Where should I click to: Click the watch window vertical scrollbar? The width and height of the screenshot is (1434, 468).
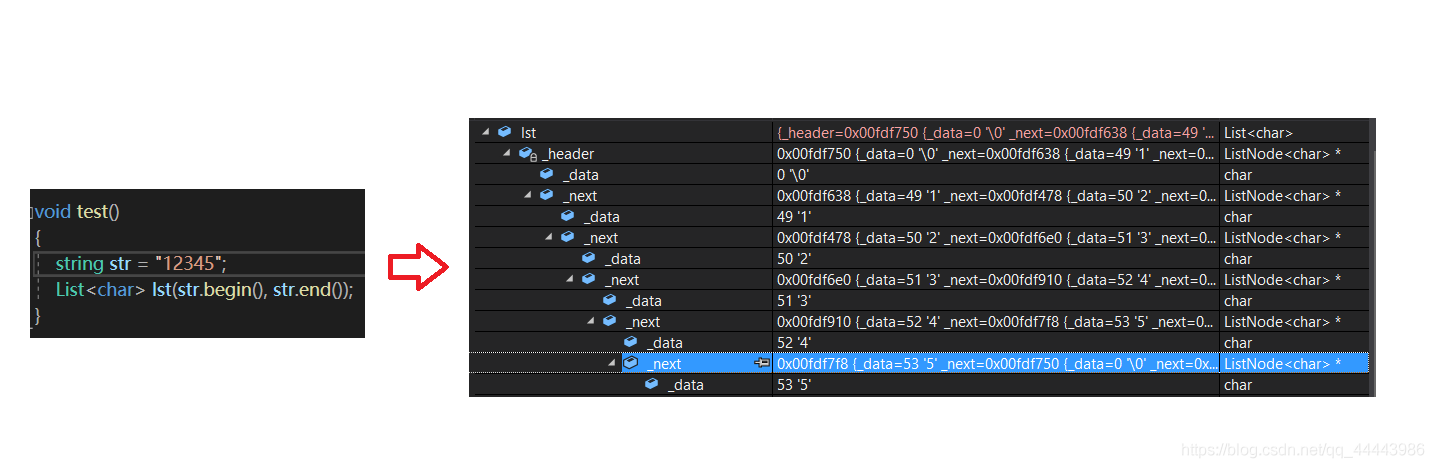pos(1372,258)
